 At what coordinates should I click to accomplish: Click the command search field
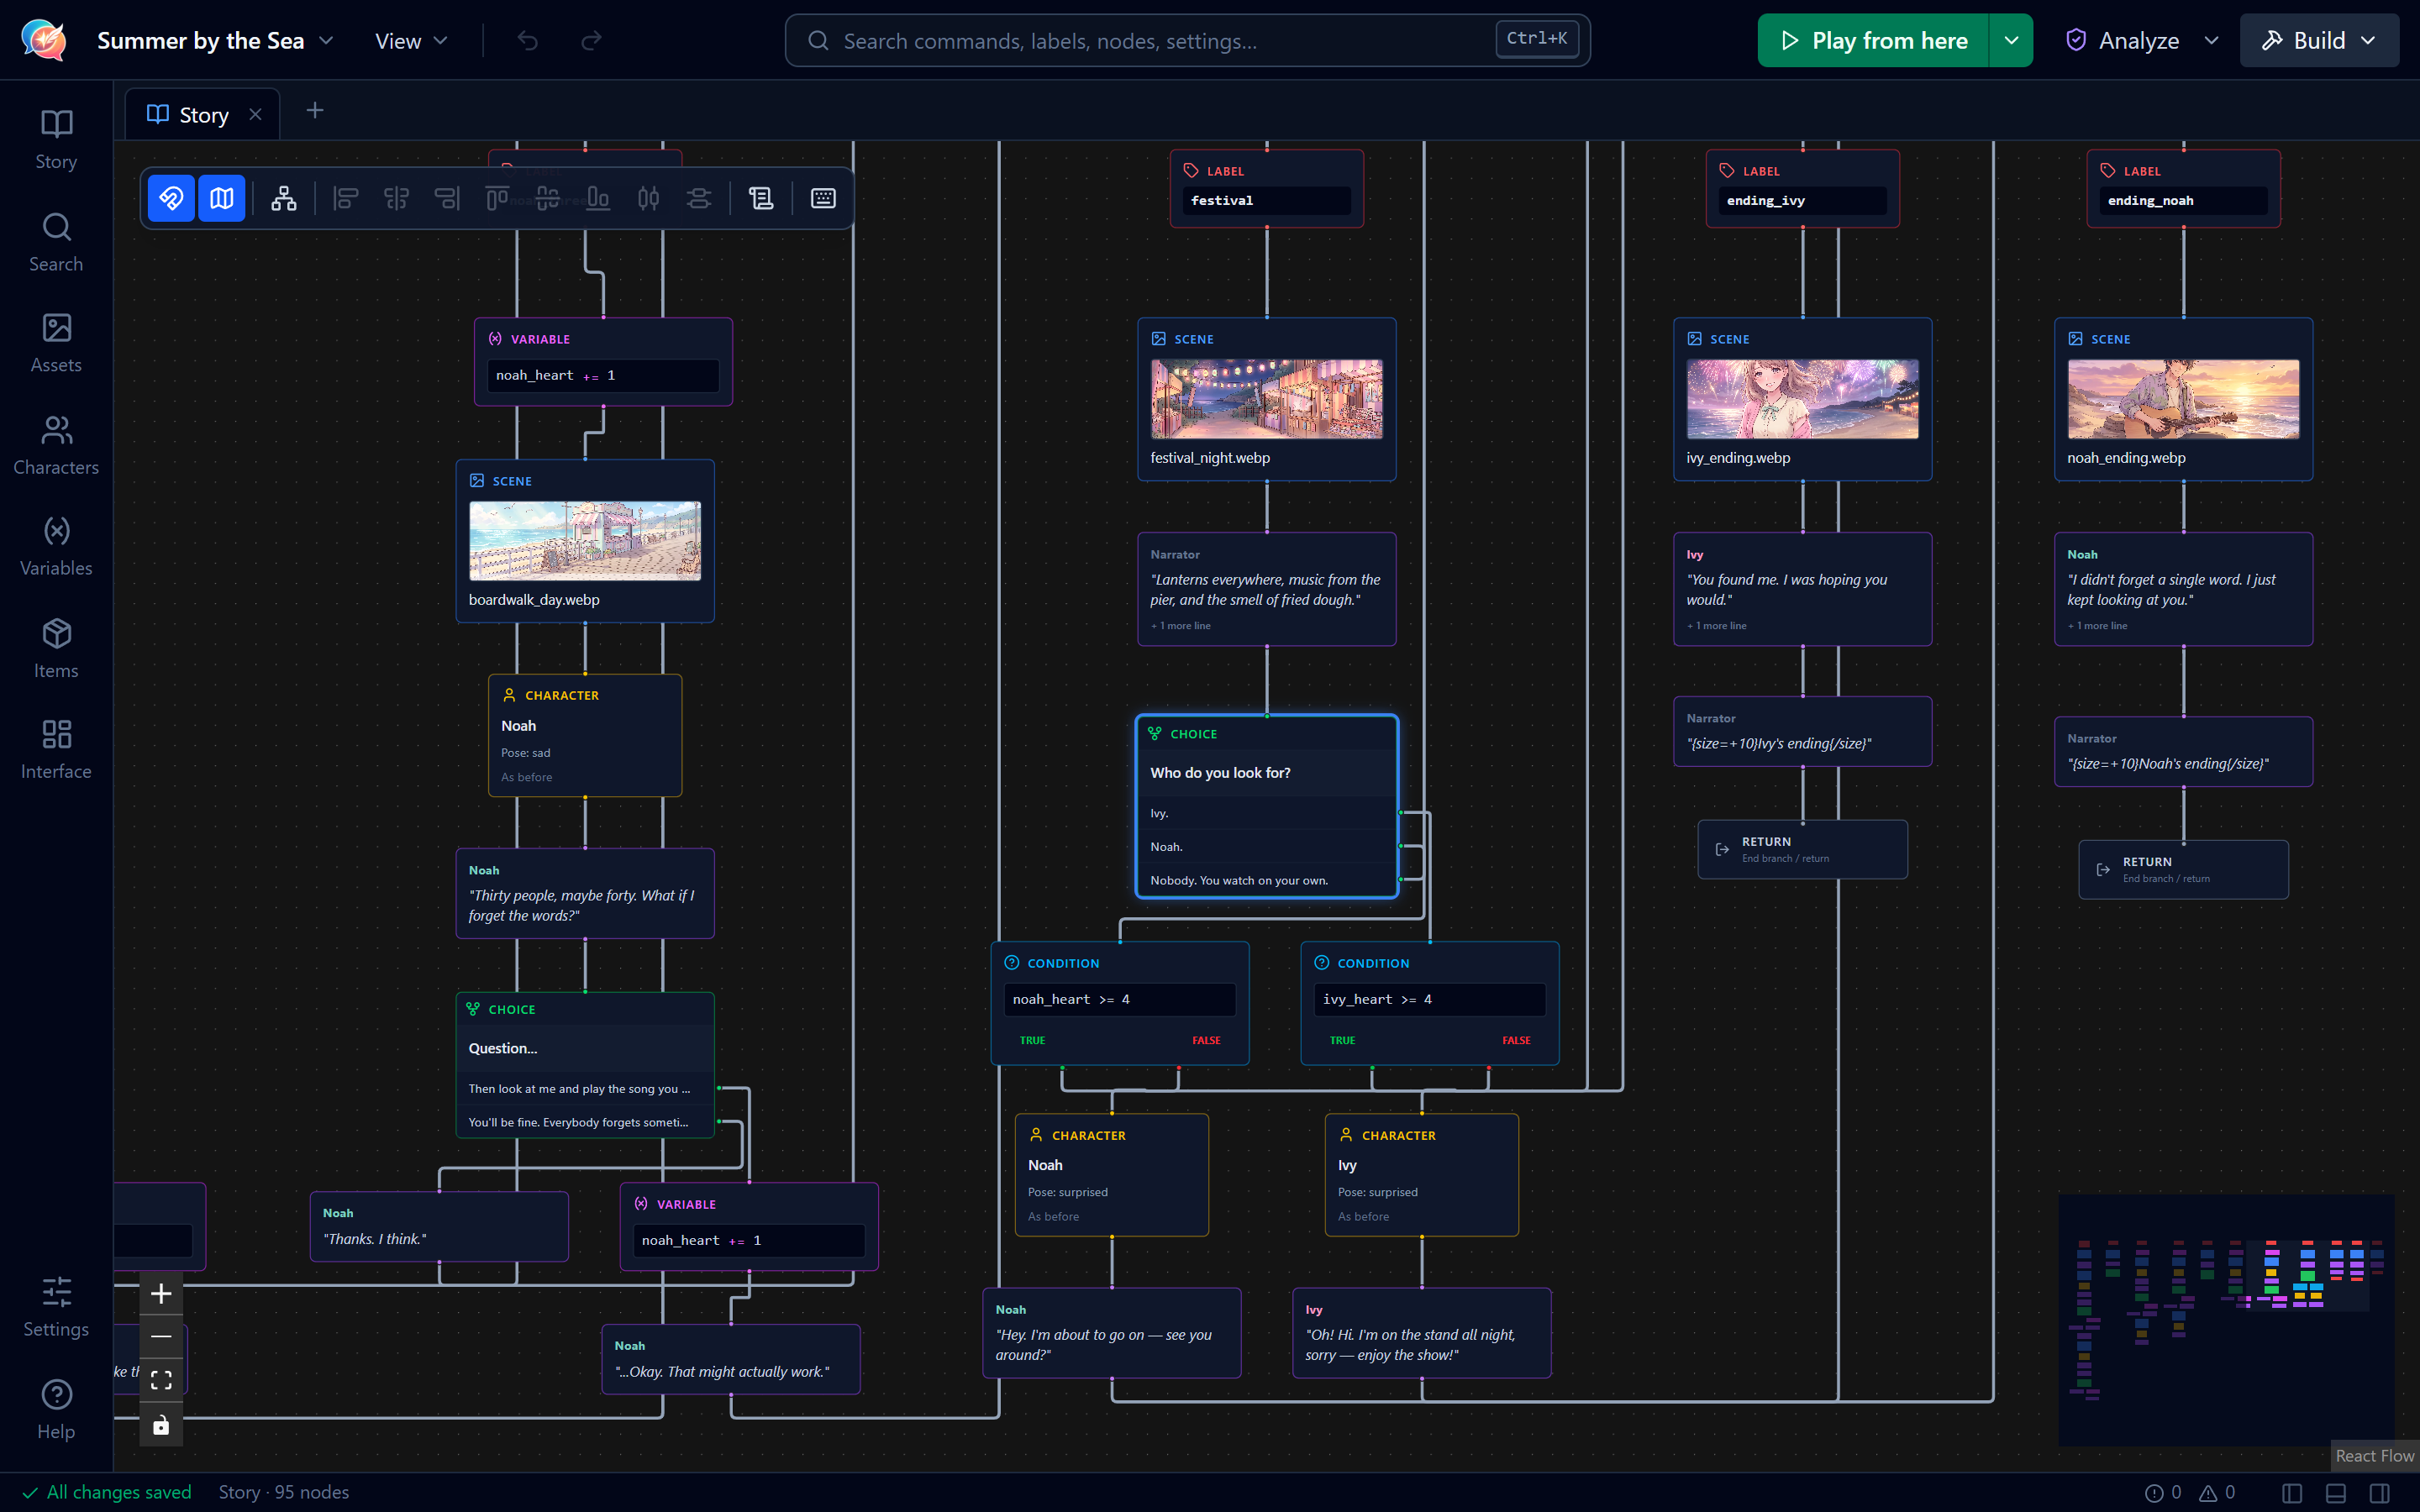[1188, 40]
